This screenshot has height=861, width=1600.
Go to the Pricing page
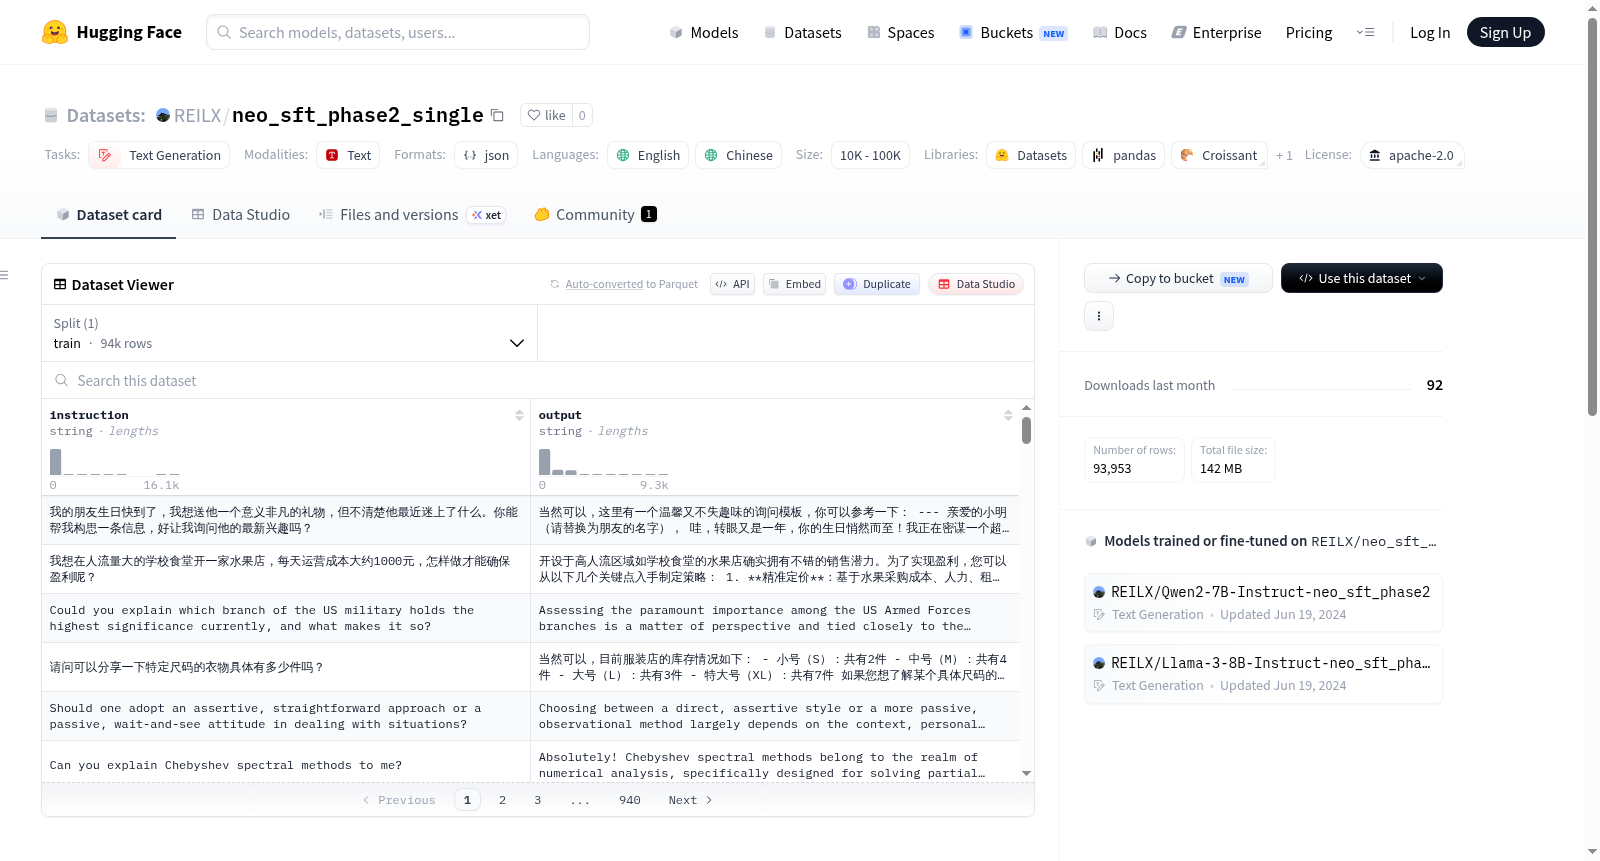pyautogui.click(x=1308, y=32)
